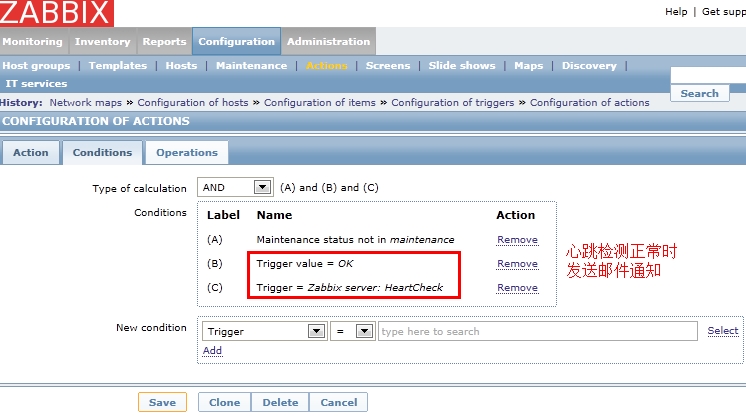This screenshot has width=746, height=417.
Task: Open the Reports menu
Action: (164, 41)
